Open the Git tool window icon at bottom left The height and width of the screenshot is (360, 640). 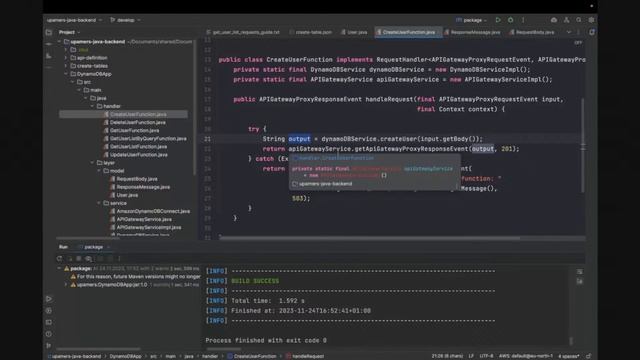[x=49, y=345]
